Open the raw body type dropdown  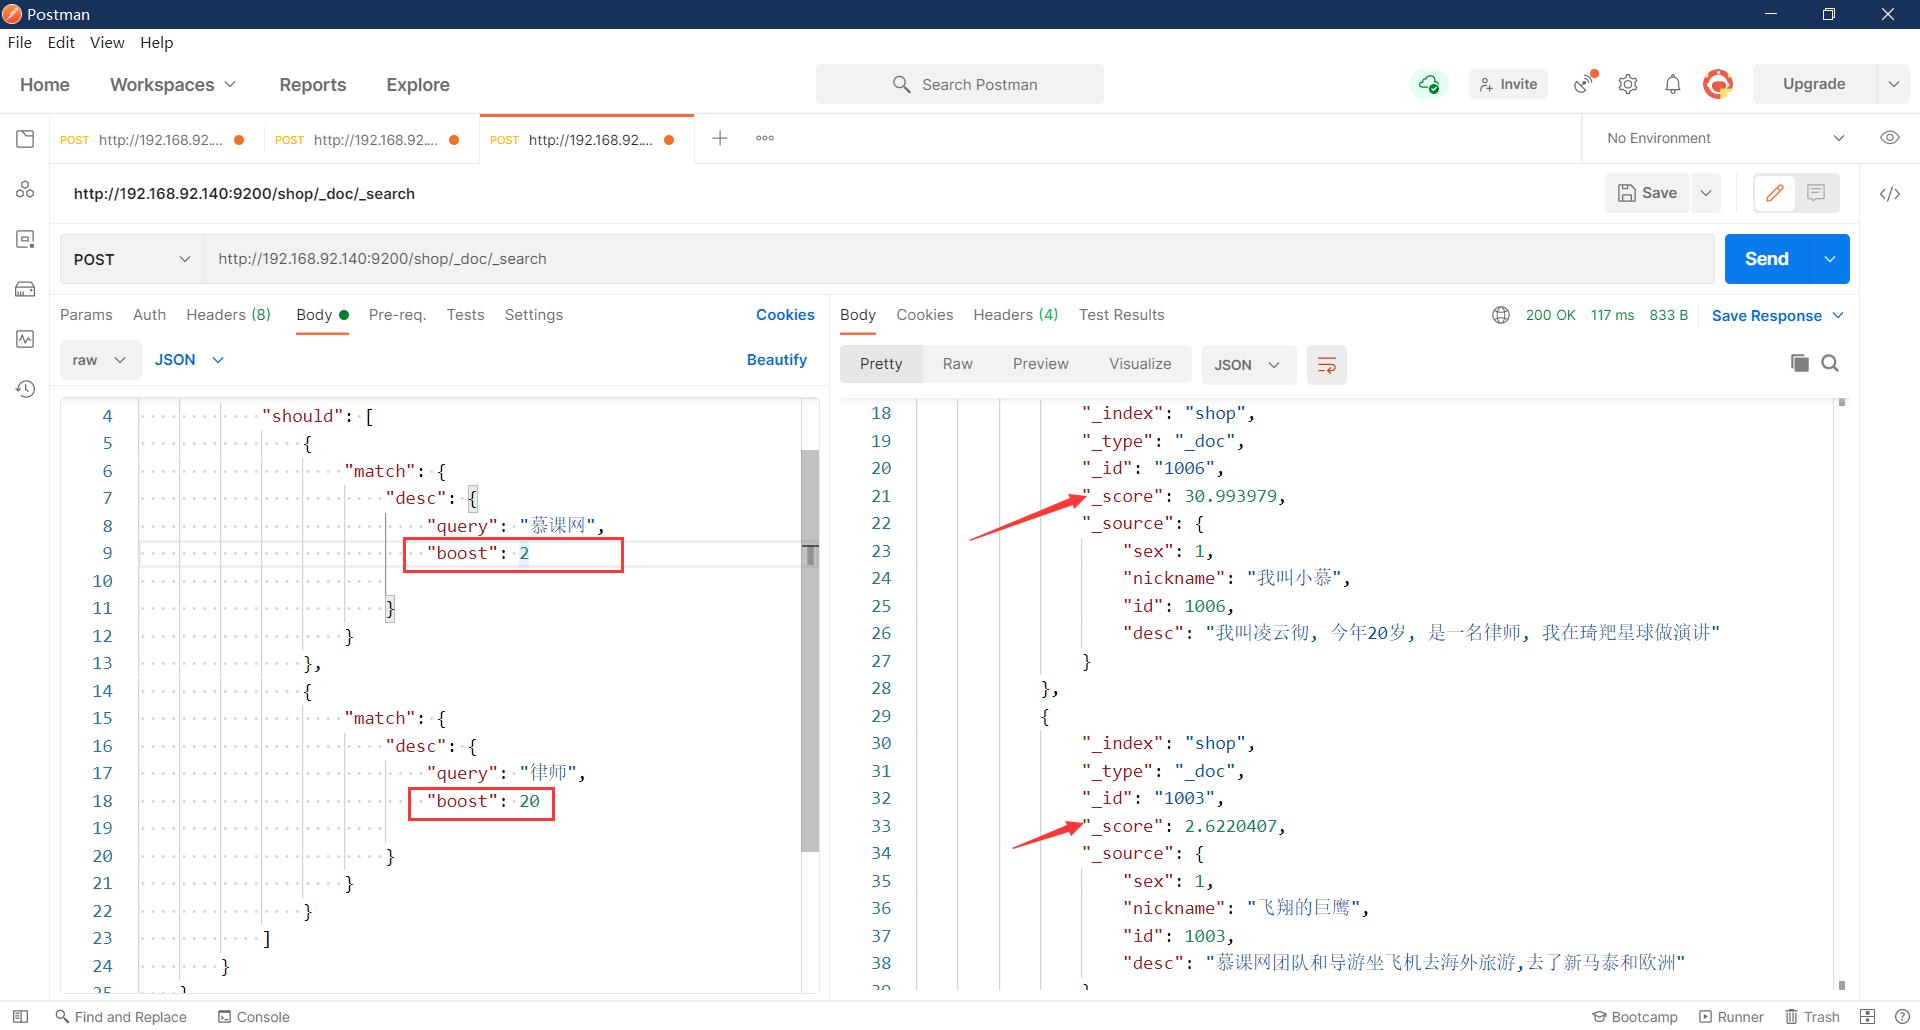pos(98,360)
